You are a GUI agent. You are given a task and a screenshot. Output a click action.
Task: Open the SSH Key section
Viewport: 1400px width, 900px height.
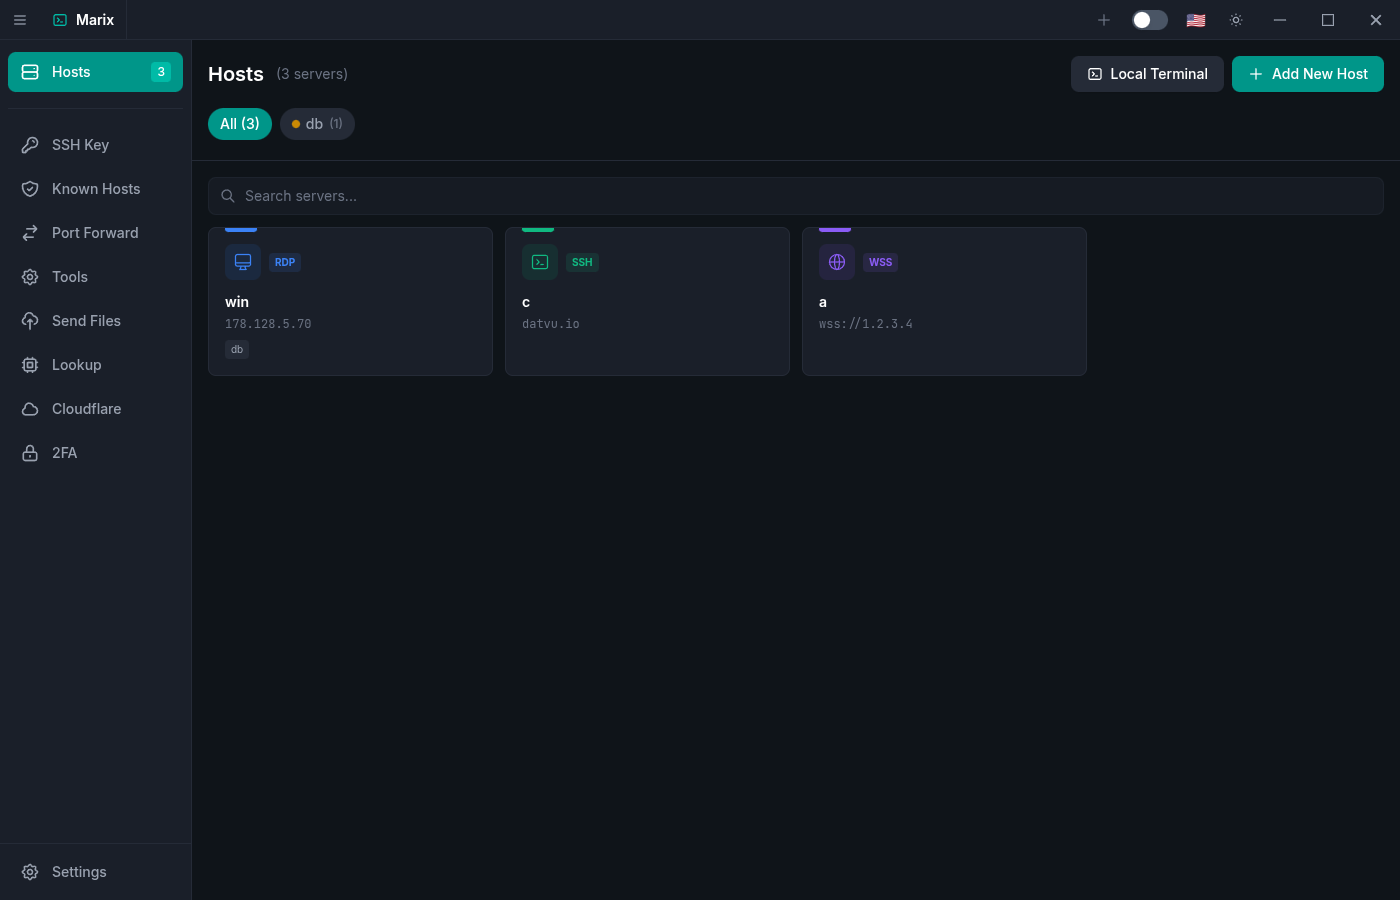(x=80, y=144)
